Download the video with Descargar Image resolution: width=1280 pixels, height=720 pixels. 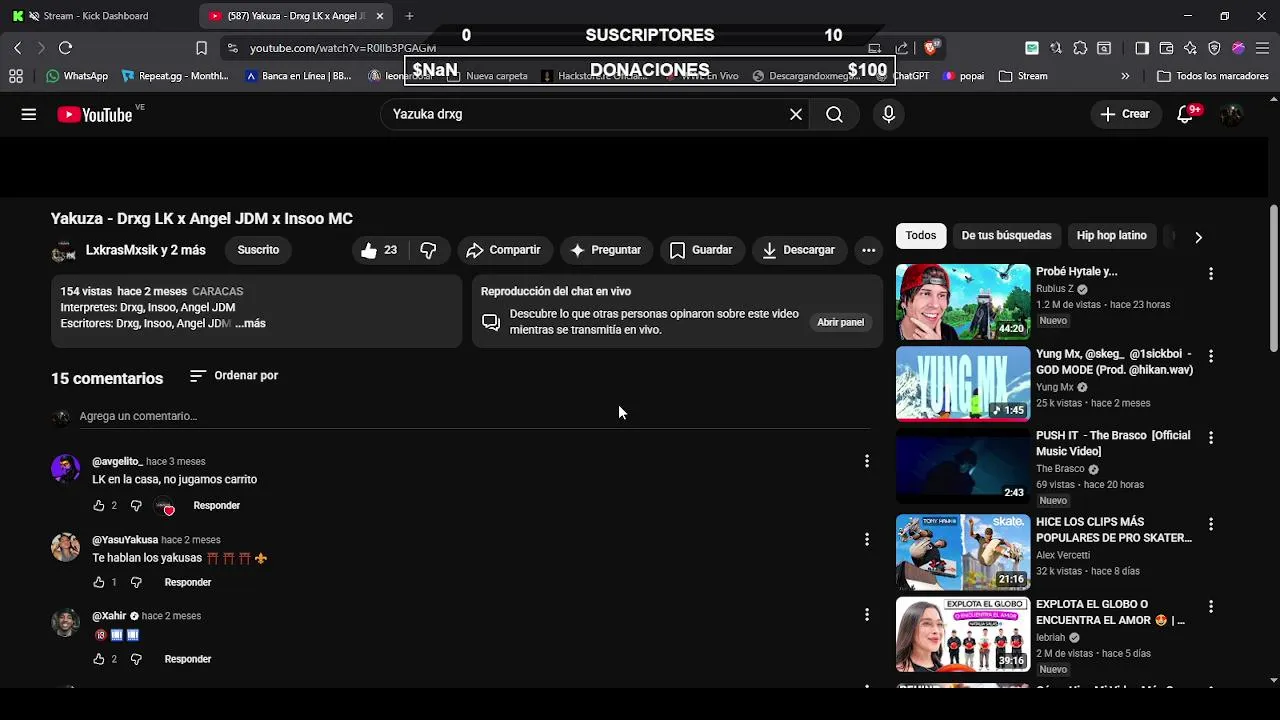point(798,250)
